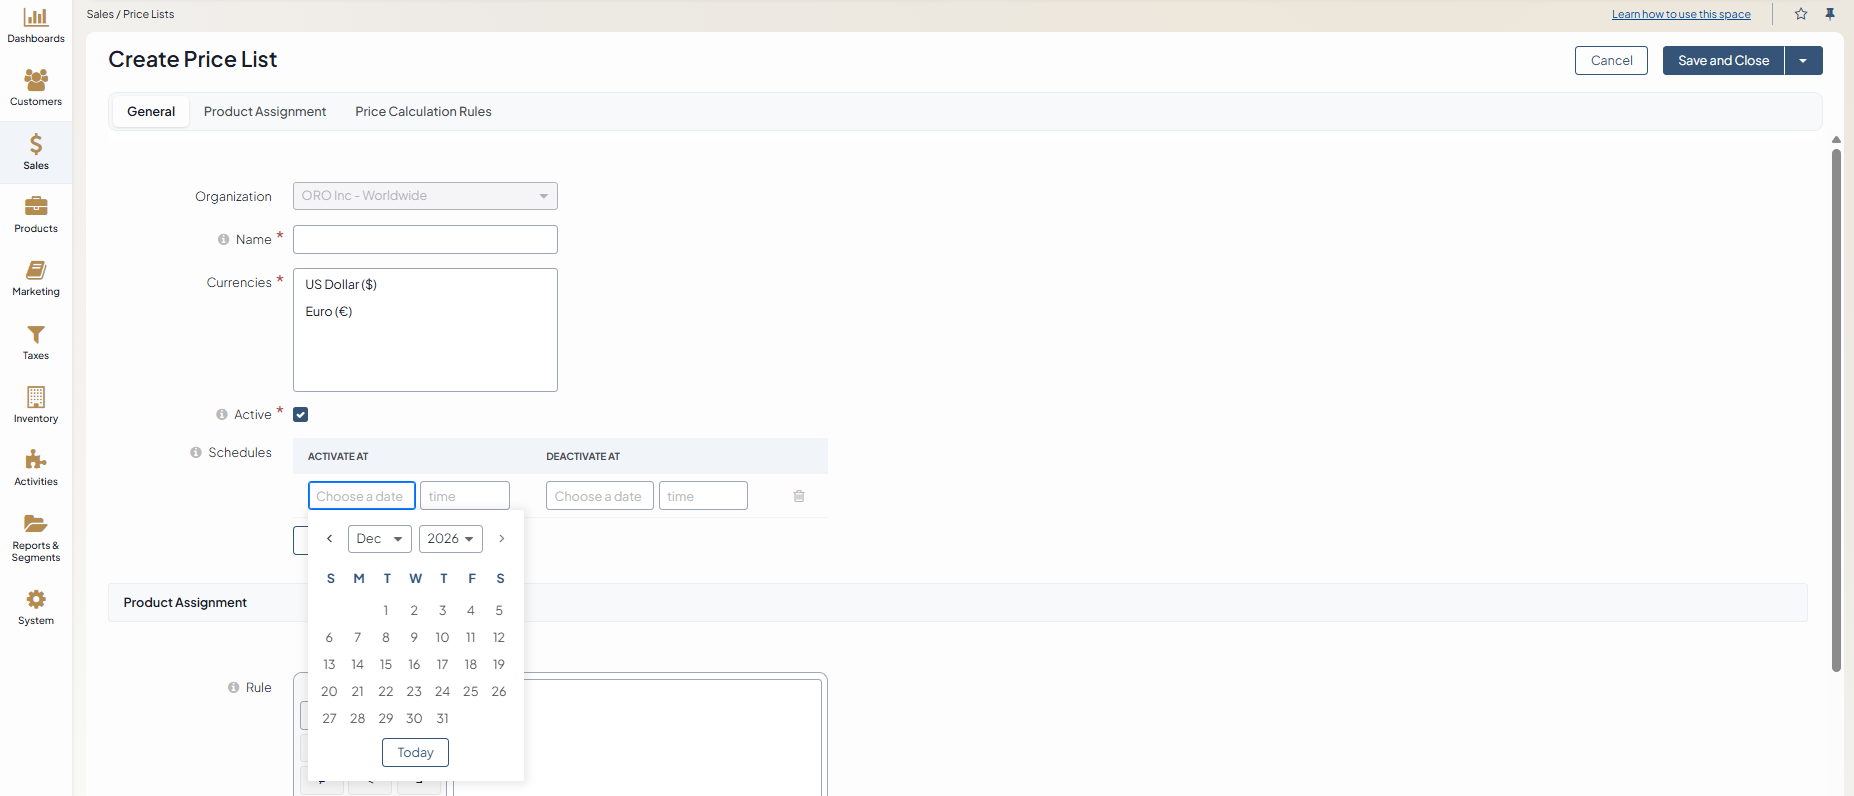The width and height of the screenshot is (1854, 796).
Task: Click the Today button in calendar
Action: click(x=415, y=753)
